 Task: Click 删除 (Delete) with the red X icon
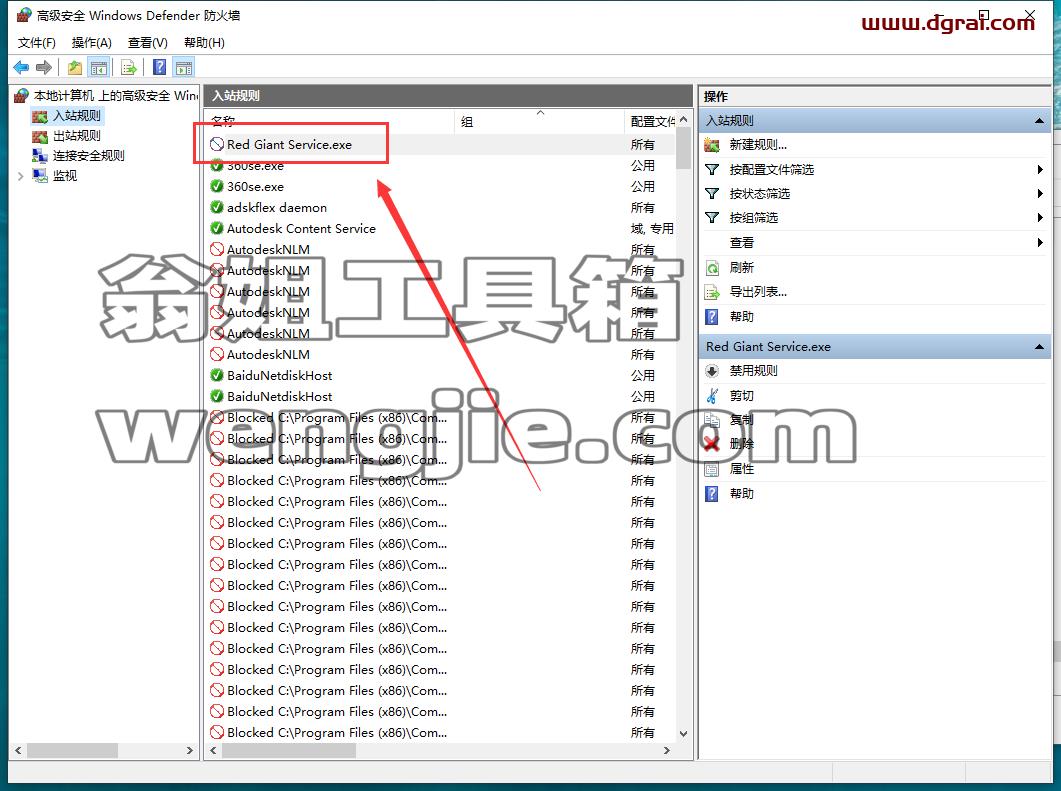742,444
